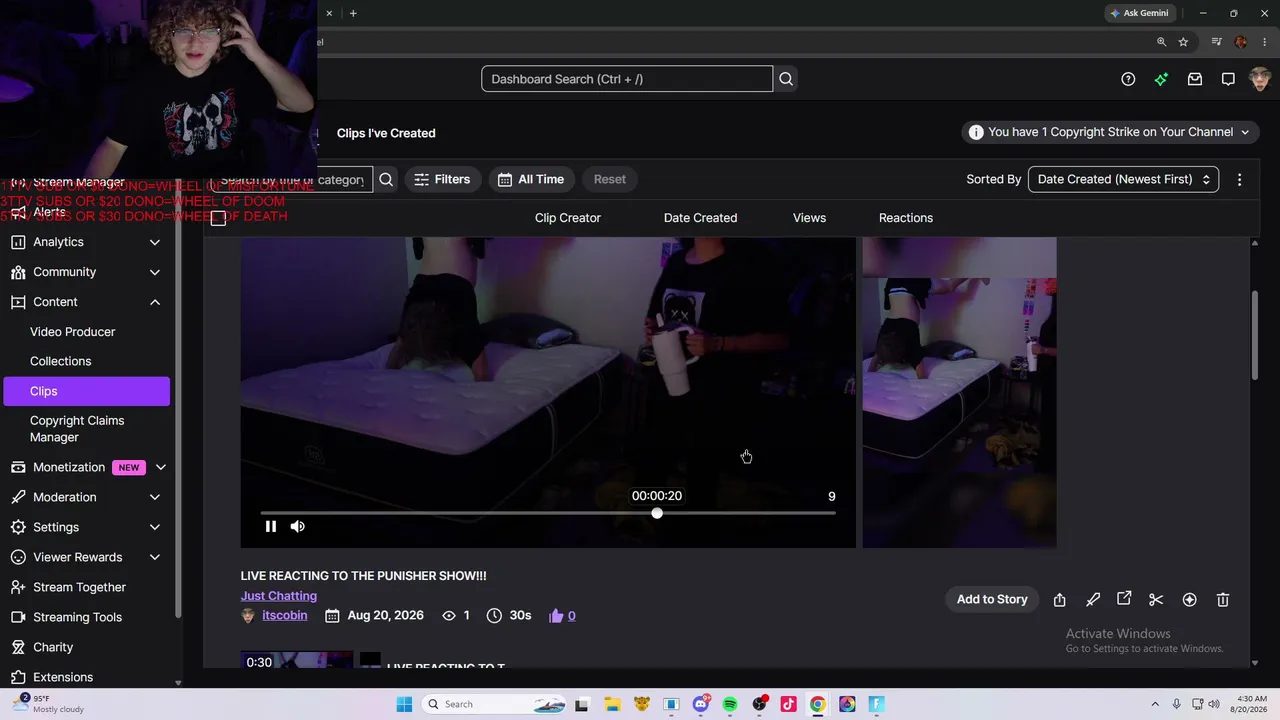Open Discord from the taskbar
Screen dimensions: 1280x720
click(x=701, y=704)
